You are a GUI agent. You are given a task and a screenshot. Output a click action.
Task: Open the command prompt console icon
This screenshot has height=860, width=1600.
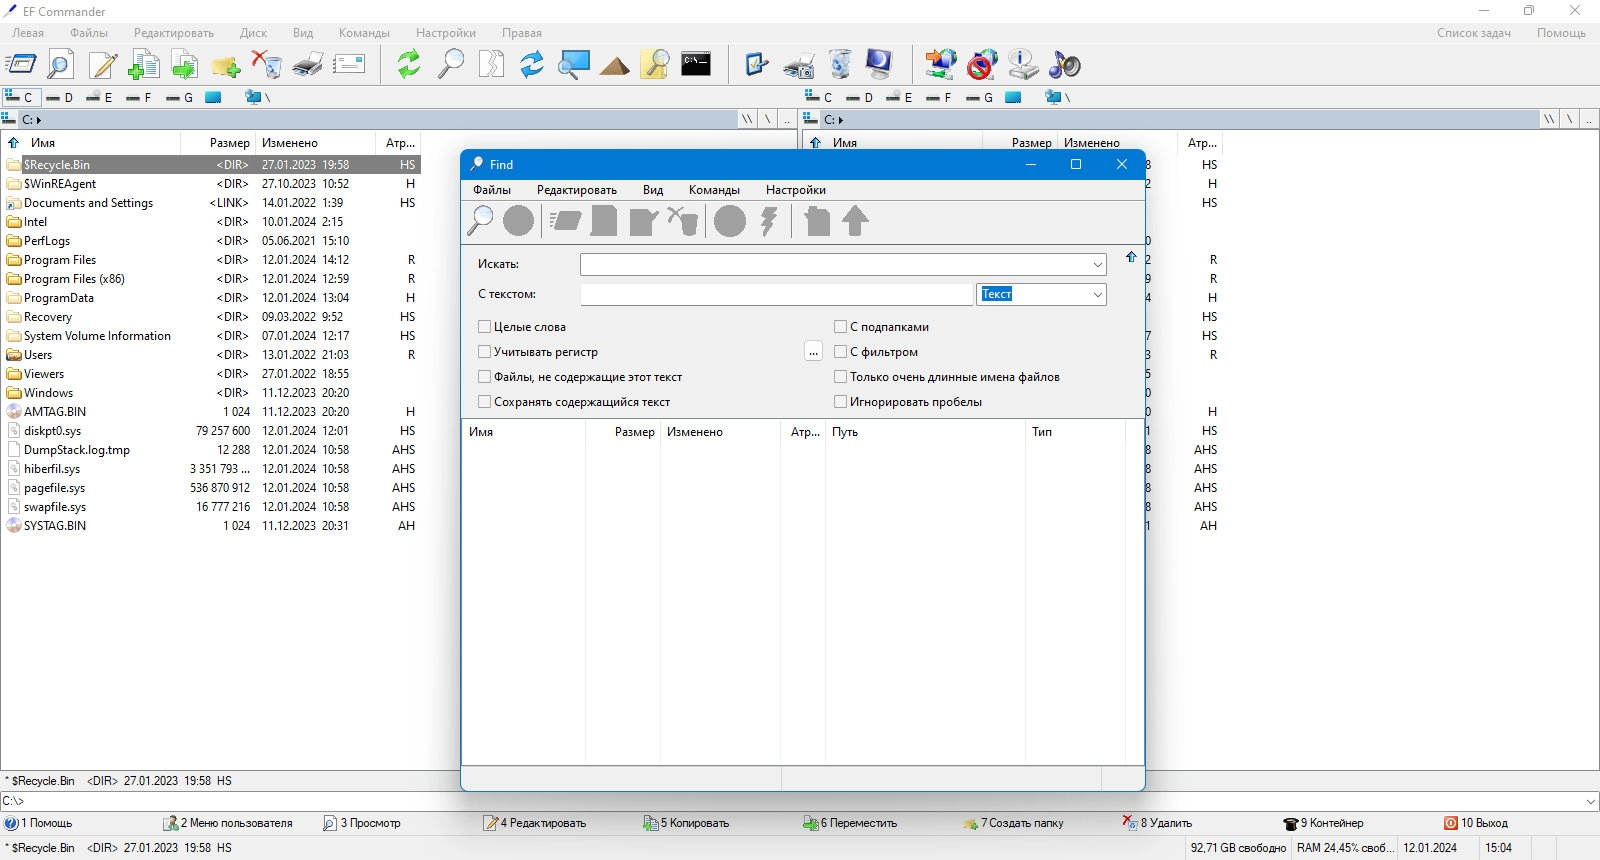(x=696, y=65)
